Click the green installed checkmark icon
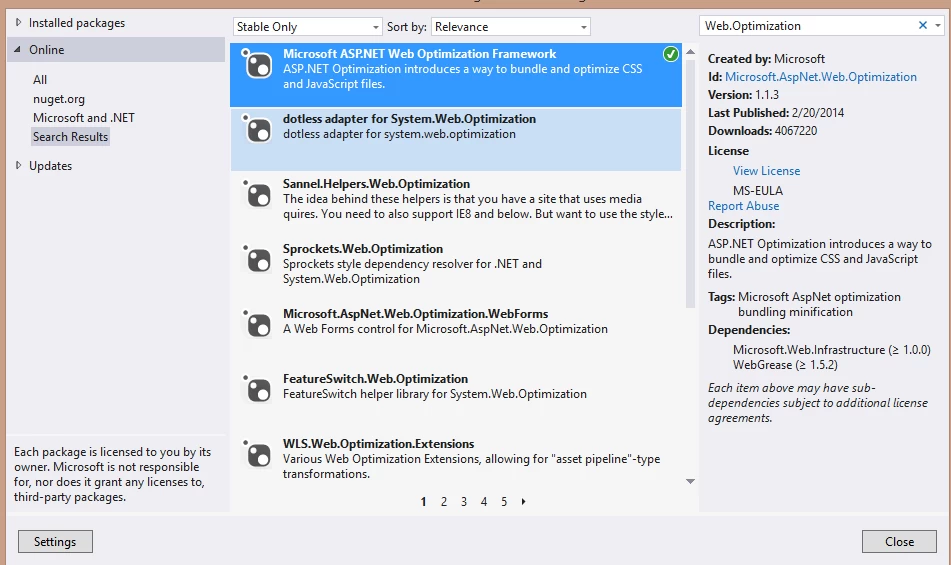Viewport: 951px width, 565px height. point(670,54)
